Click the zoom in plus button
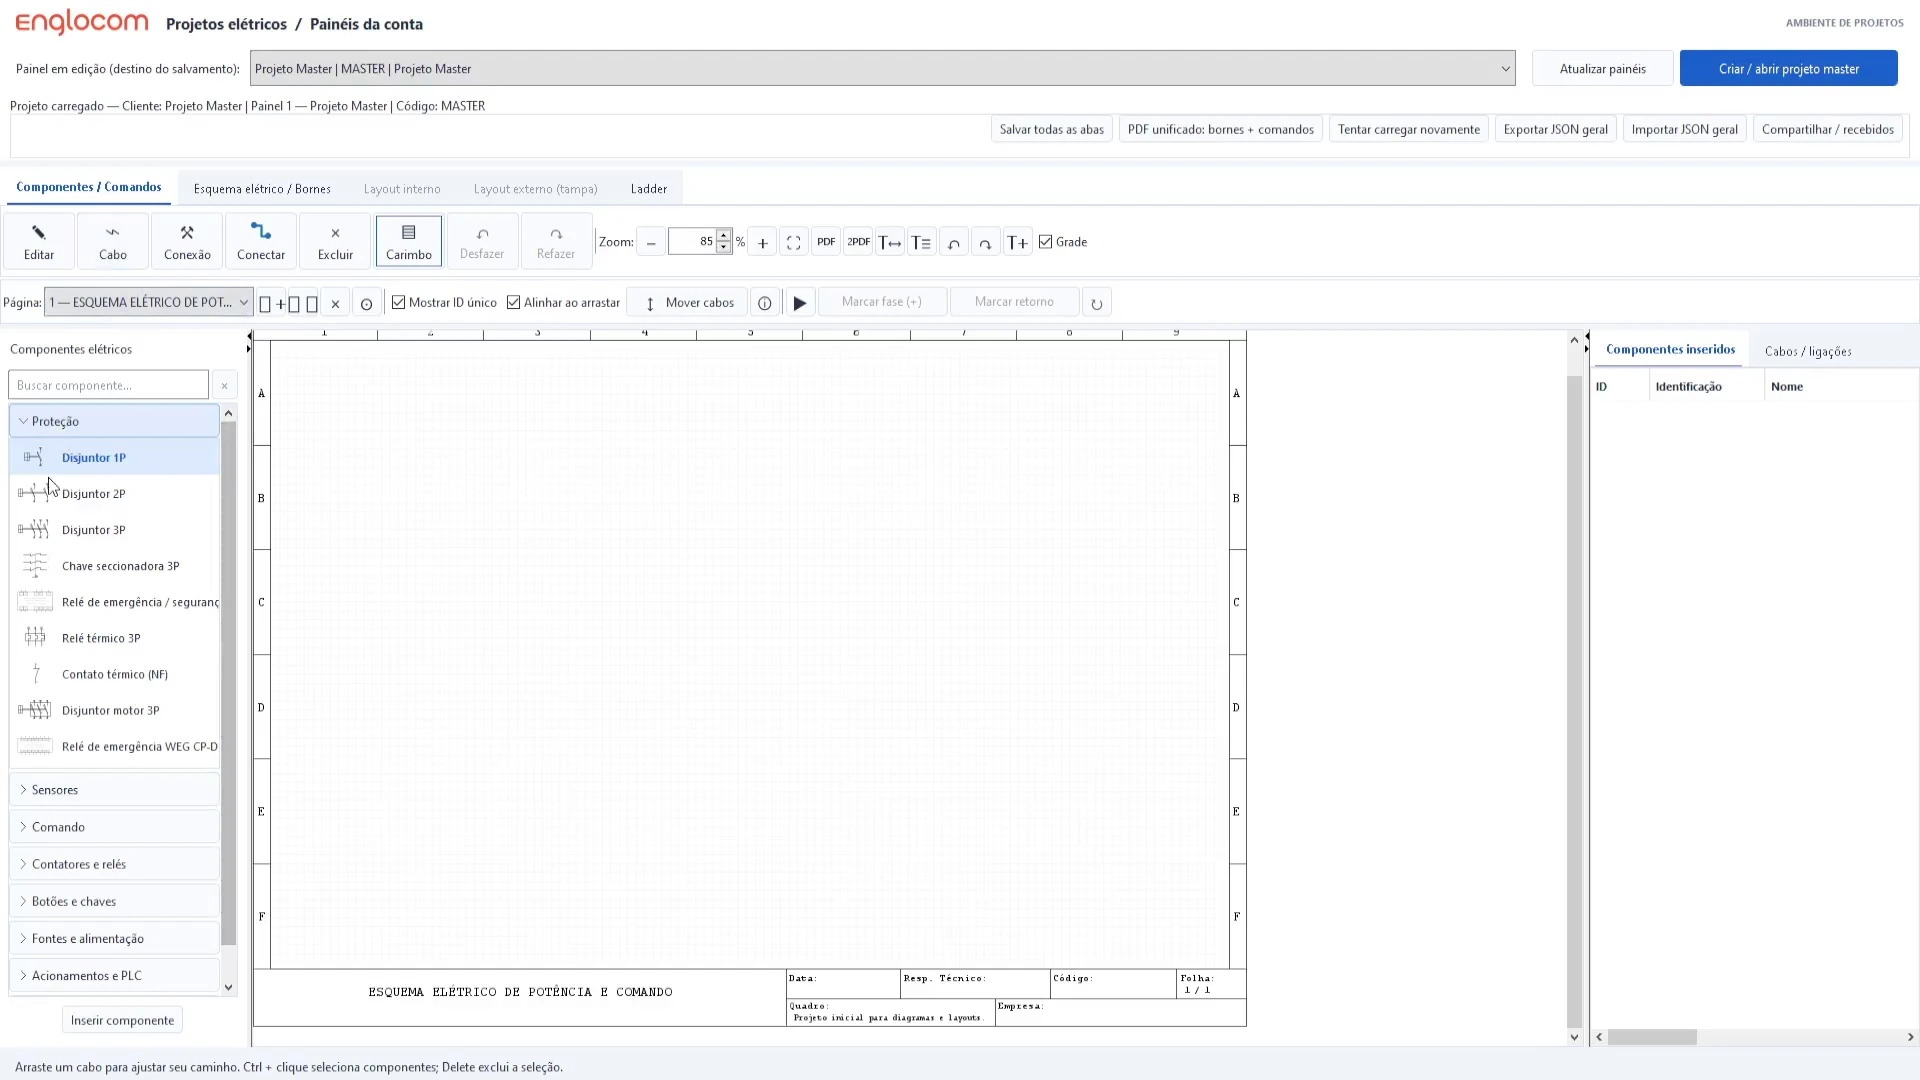Screen dimensions: 1920x1080 763,242
